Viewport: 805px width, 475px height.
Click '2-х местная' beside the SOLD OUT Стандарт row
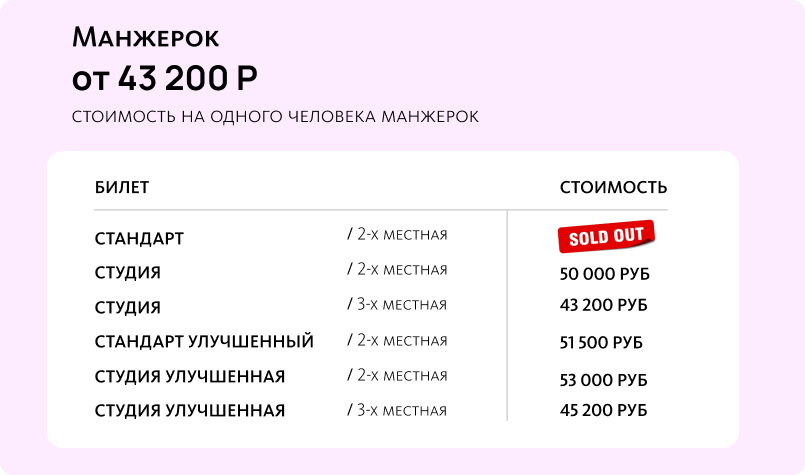397,235
